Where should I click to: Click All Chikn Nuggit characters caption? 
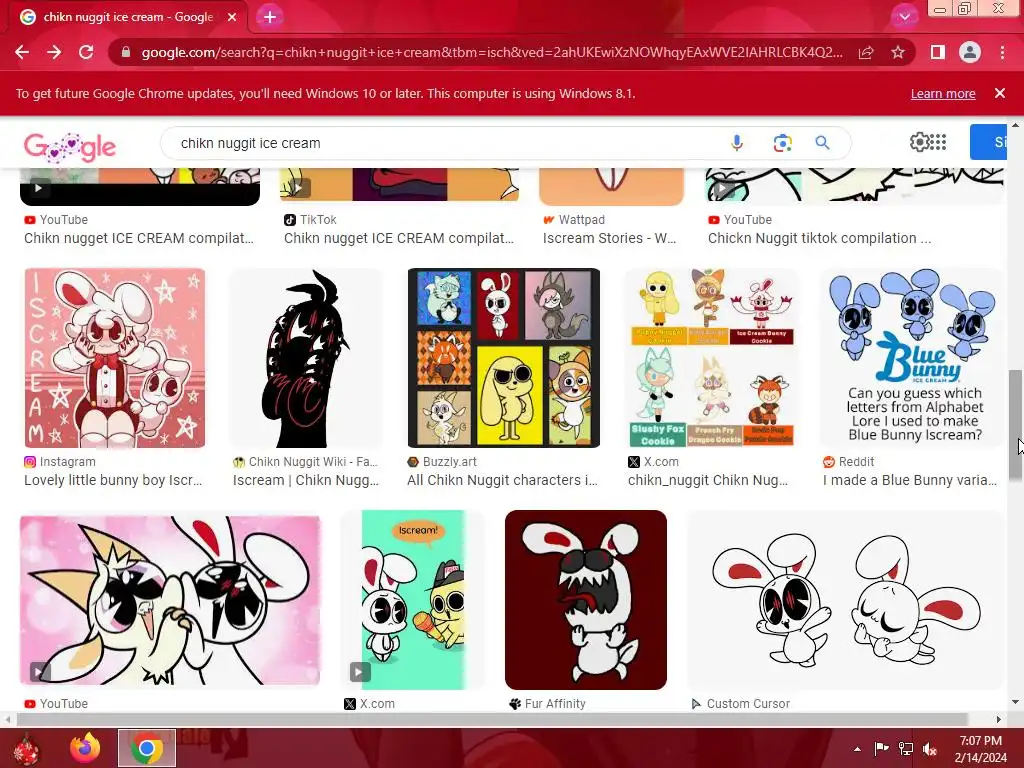(x=502, y=480)
